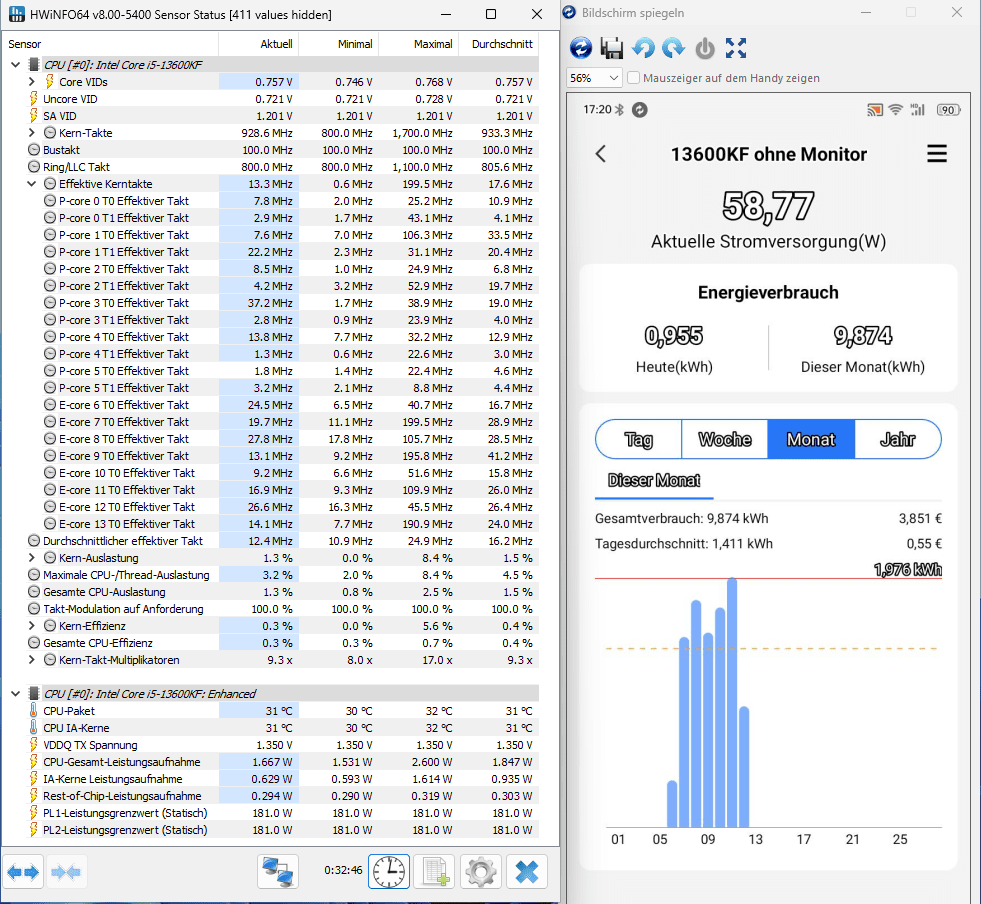Screen dimensions: 981x904
Task: Click the 58,77 current power reading
Action: point(768,206)
